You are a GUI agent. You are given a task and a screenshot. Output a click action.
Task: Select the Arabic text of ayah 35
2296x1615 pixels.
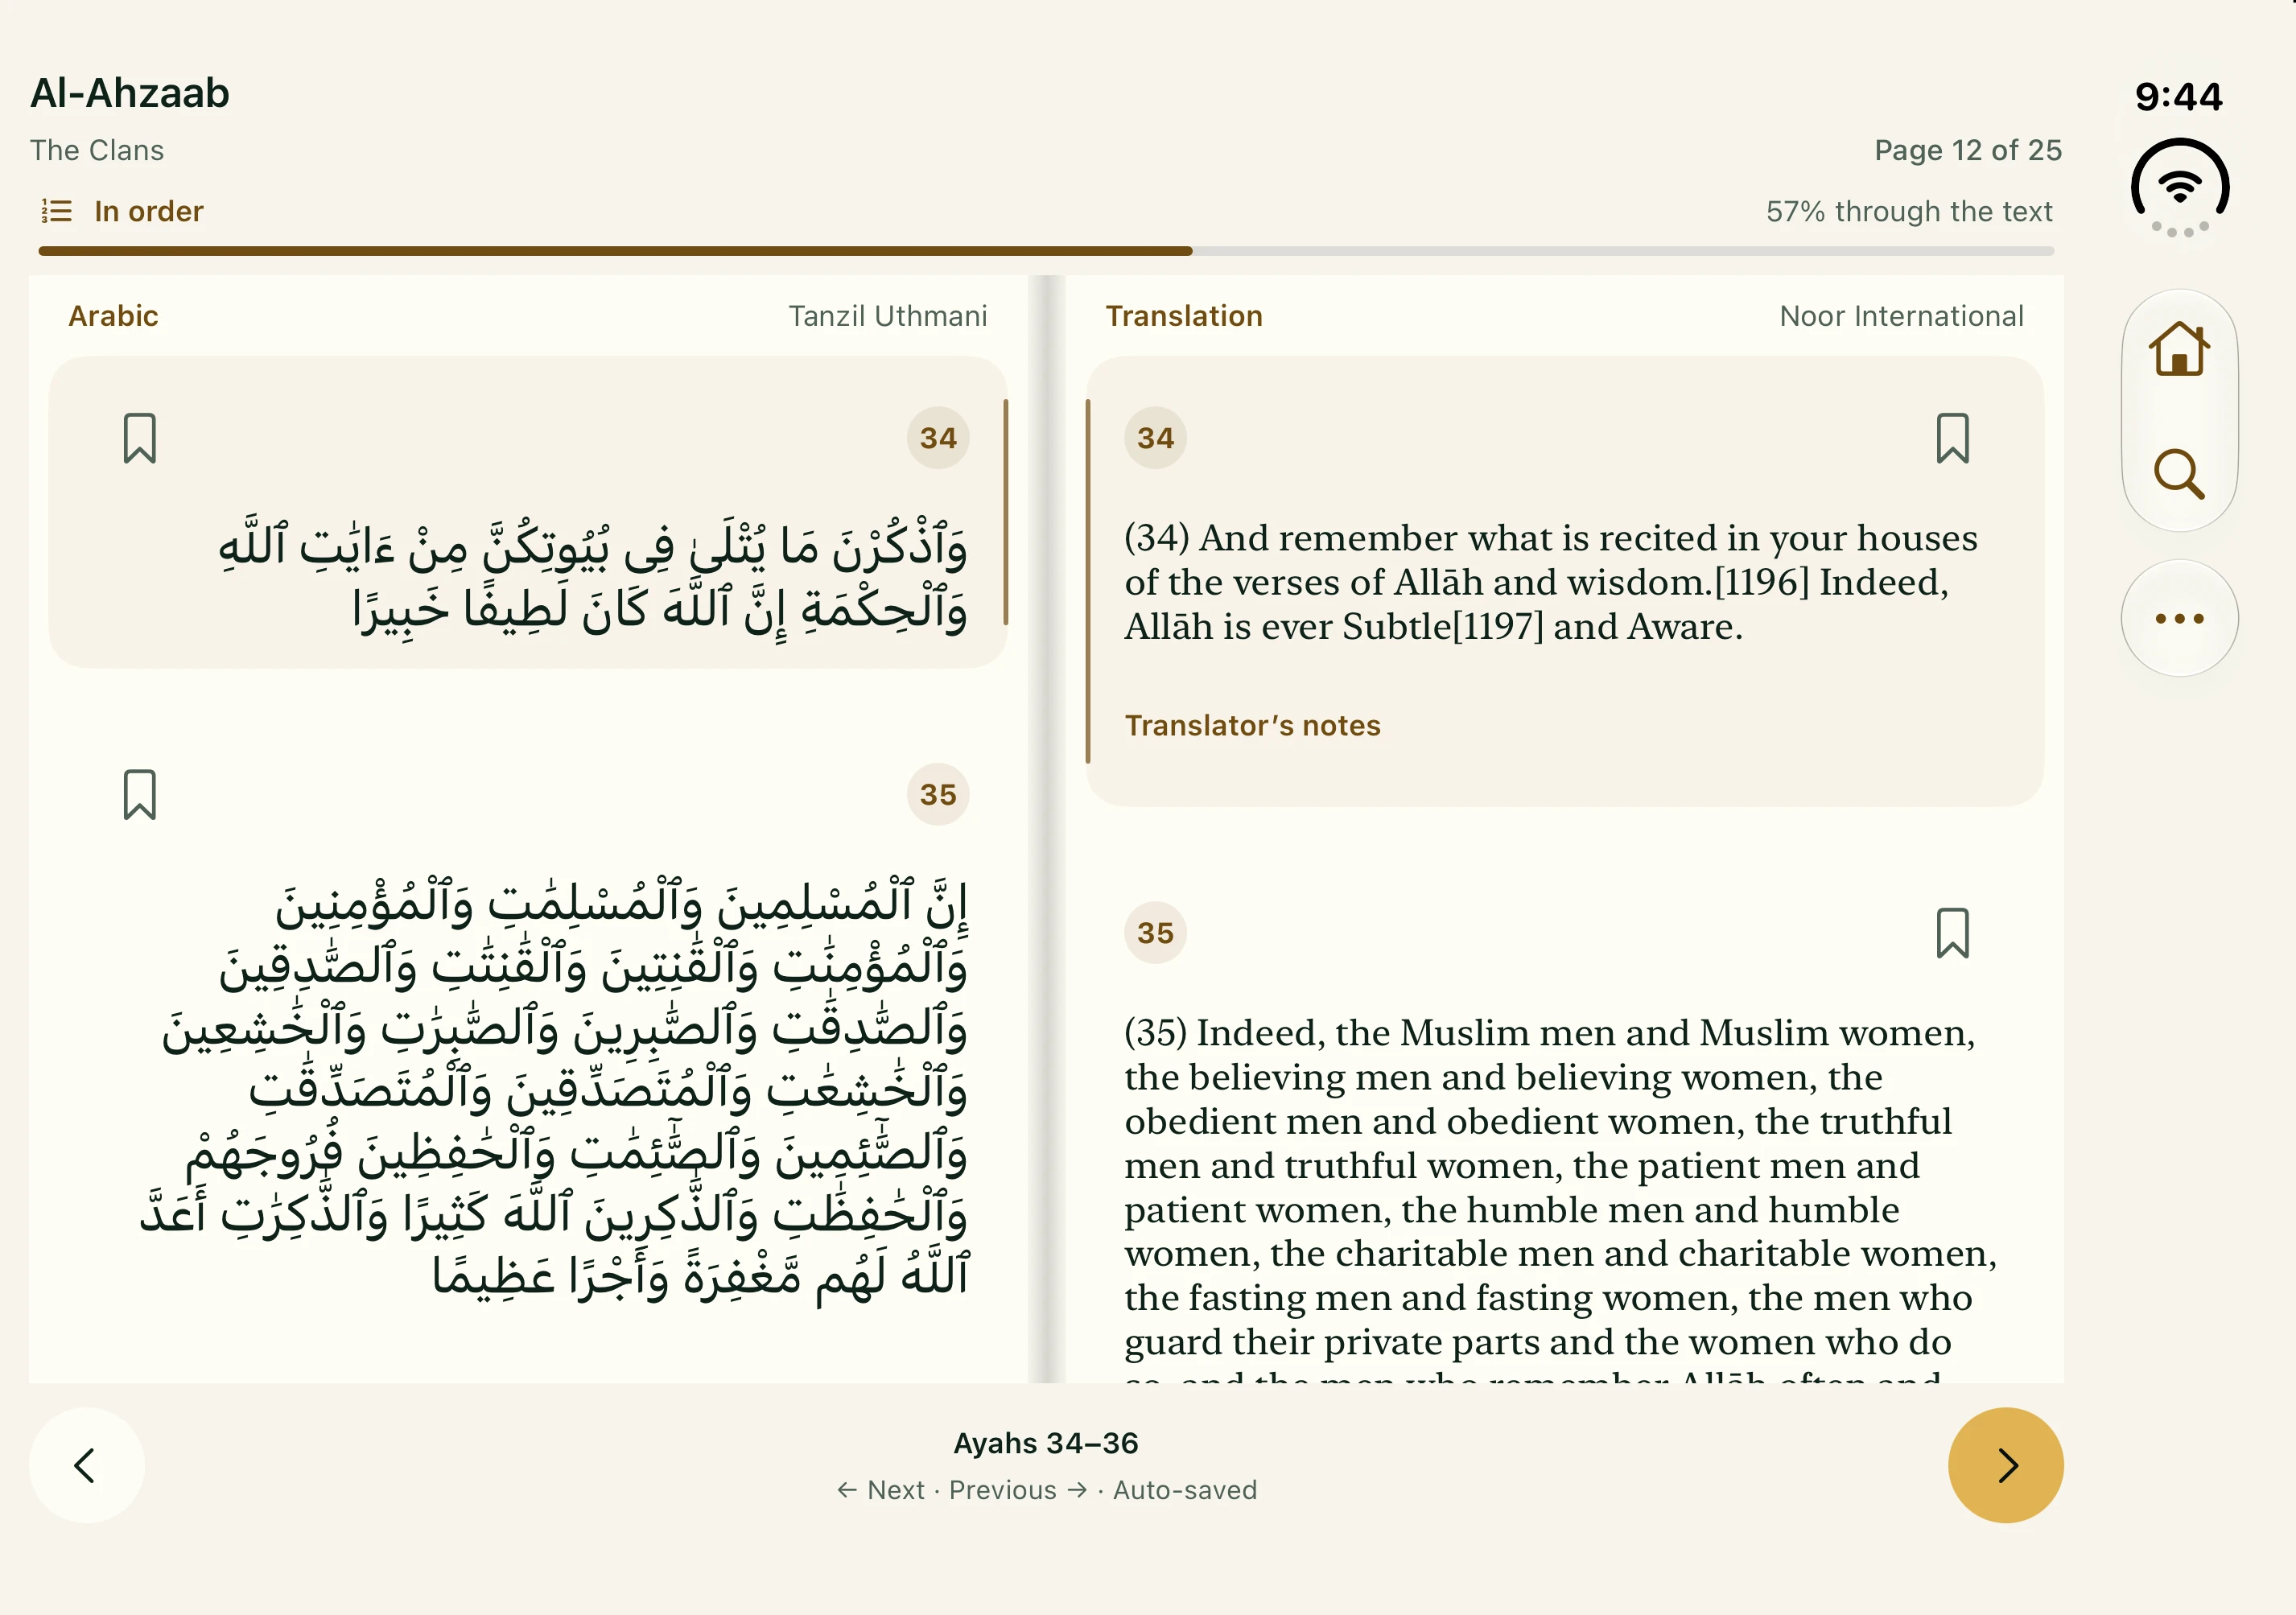554,1090
